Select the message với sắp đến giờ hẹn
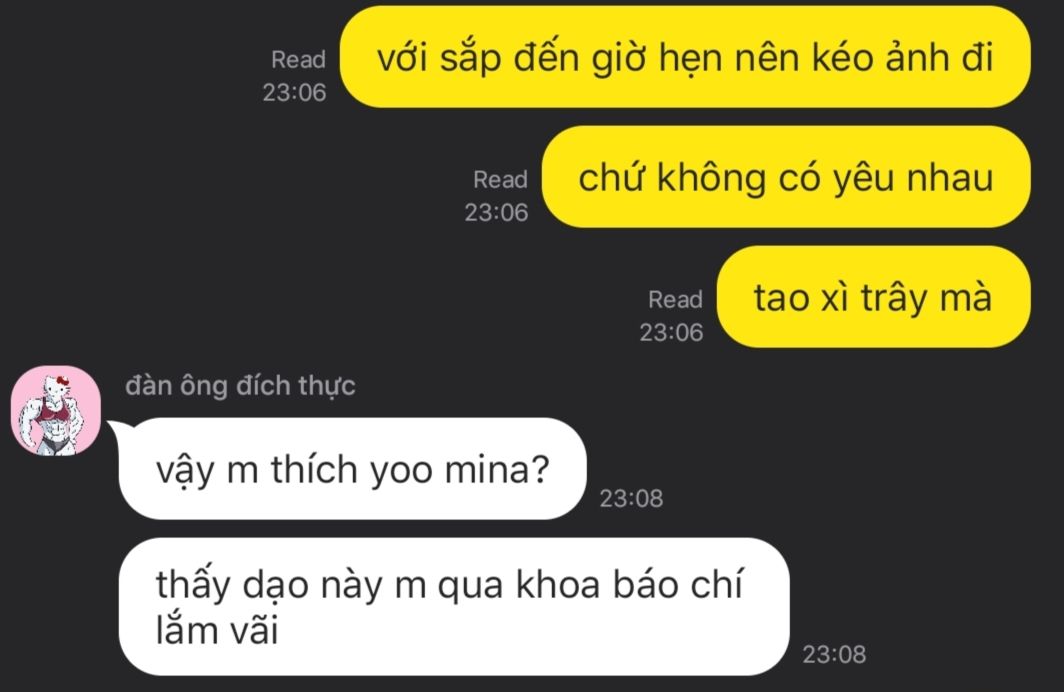Viewport: 1064px width, 692px height. click(685, 58)
